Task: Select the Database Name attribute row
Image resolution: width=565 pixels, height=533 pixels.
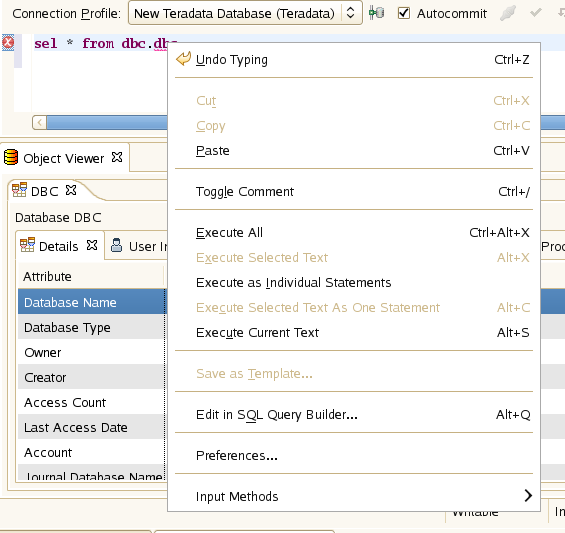Action: (x=92, y=302)
